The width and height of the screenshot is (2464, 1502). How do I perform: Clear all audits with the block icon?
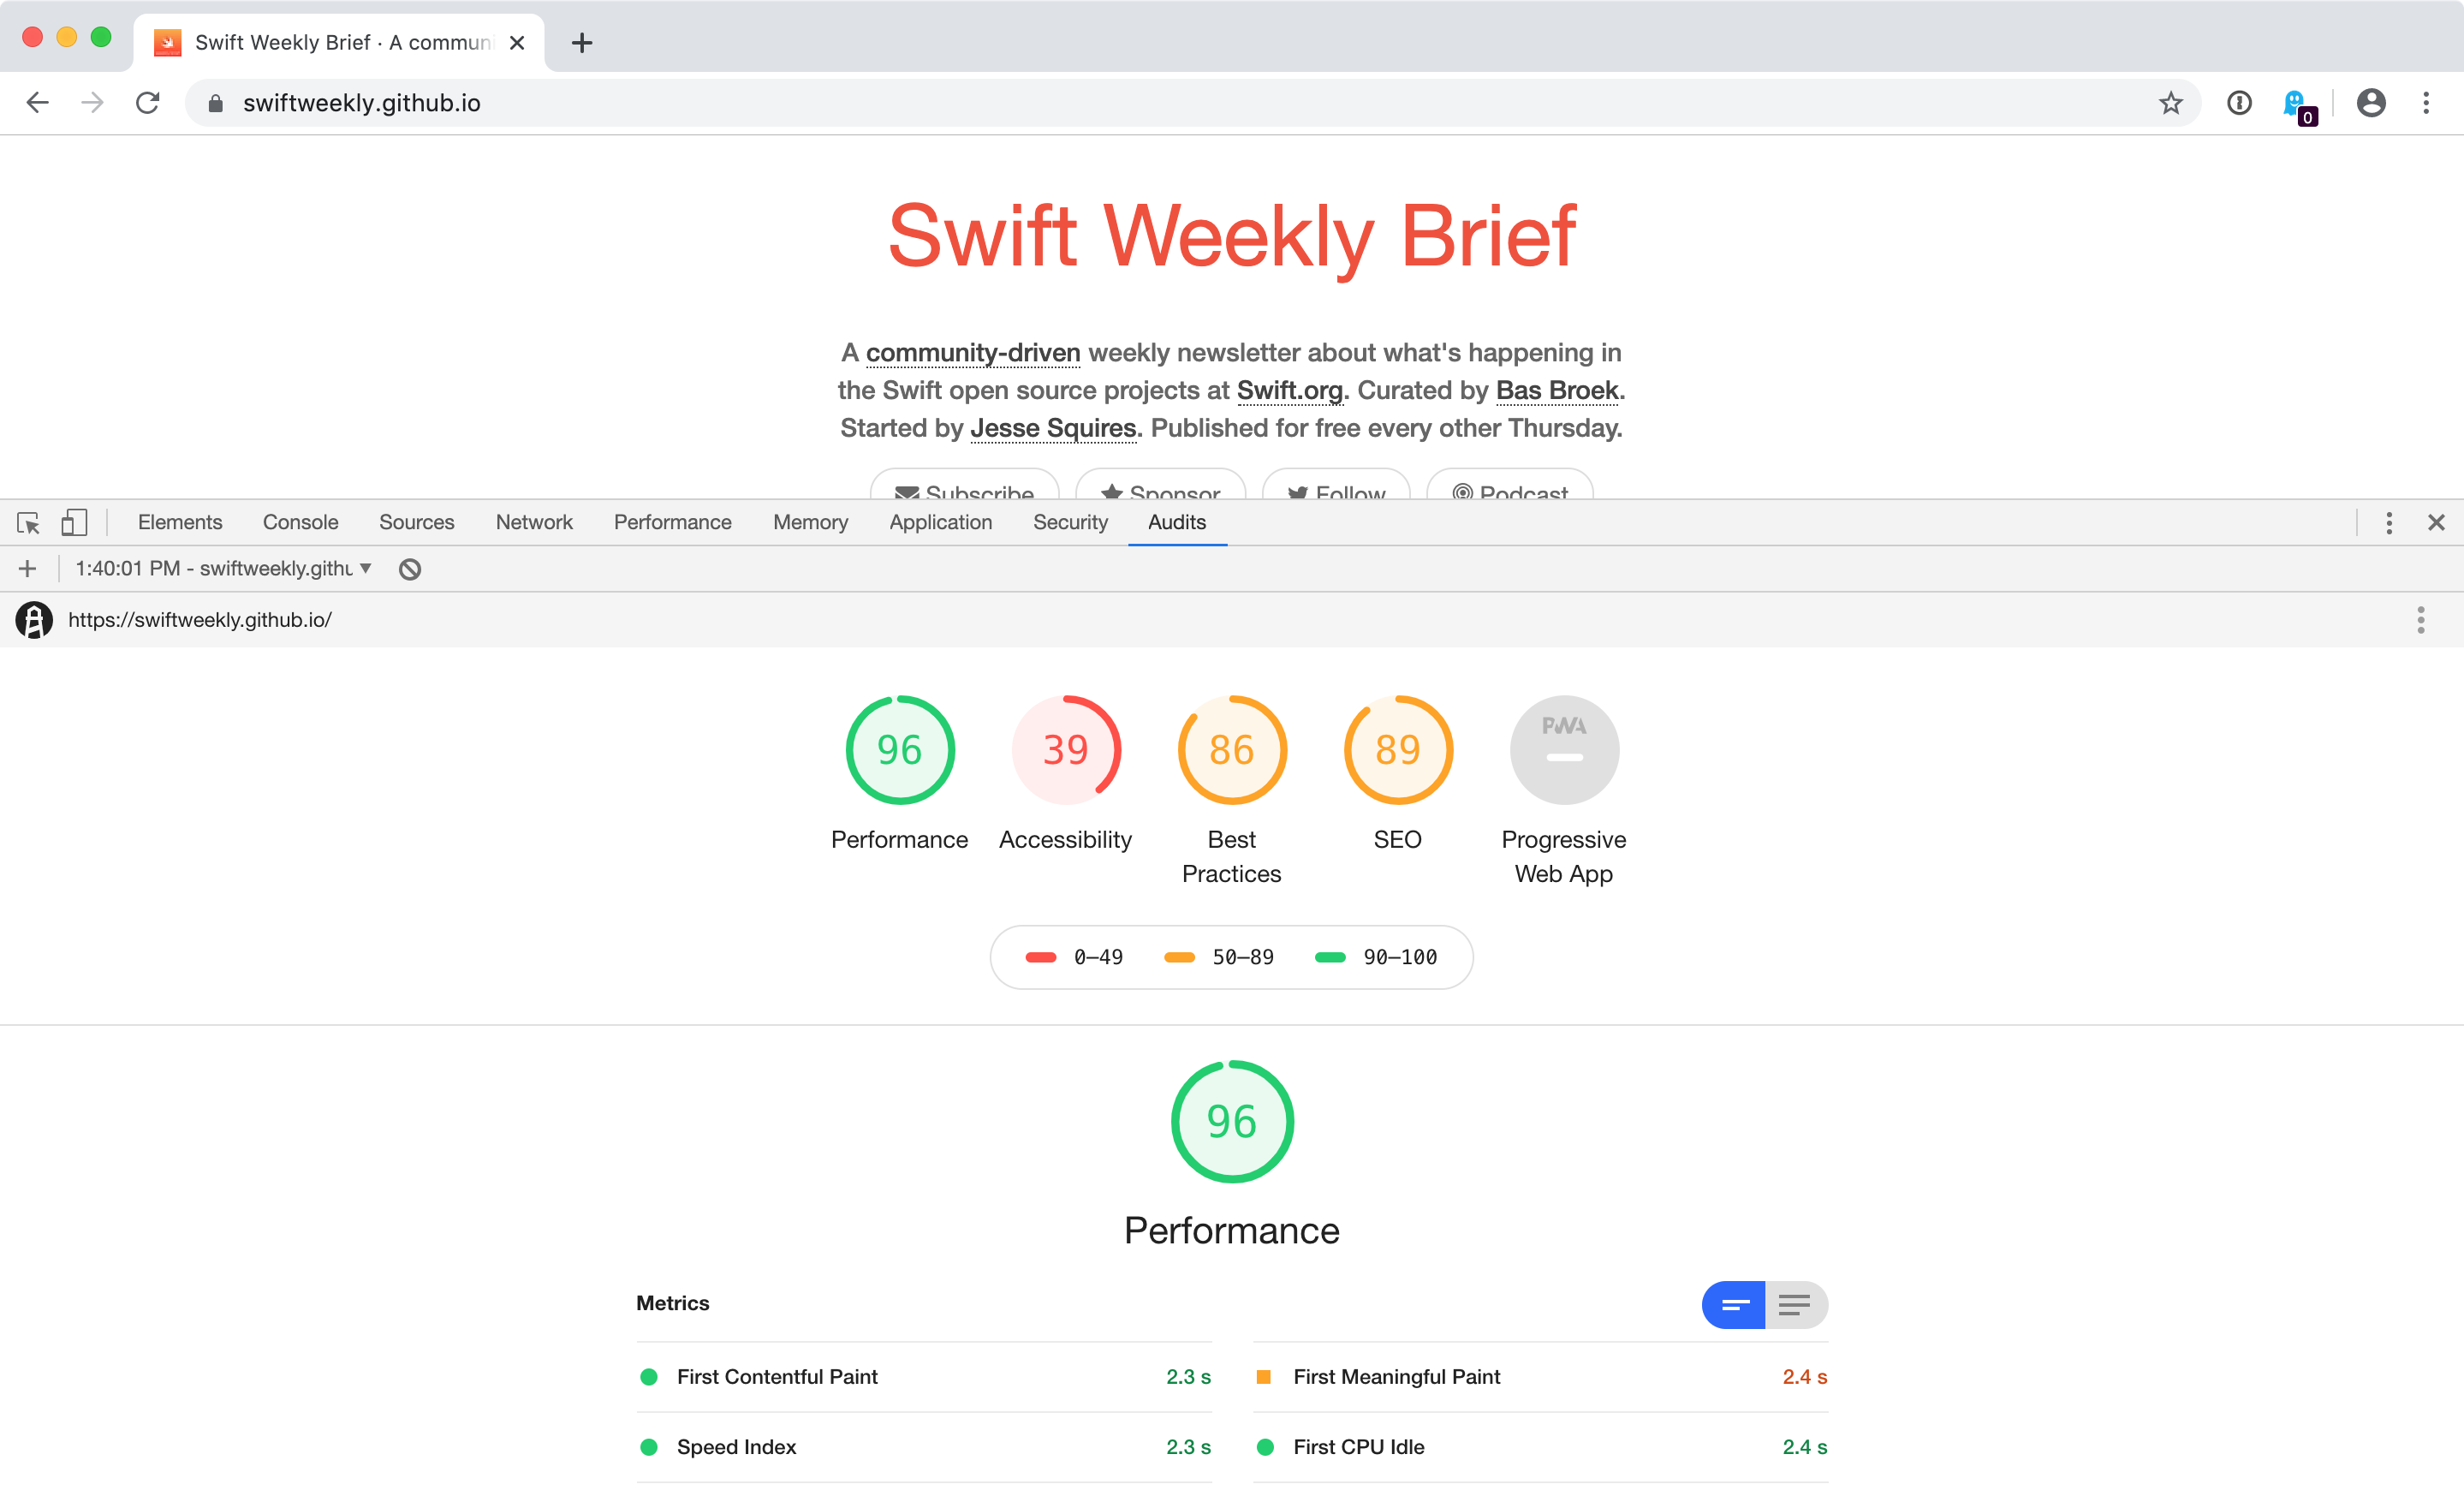tap(410, 569)
